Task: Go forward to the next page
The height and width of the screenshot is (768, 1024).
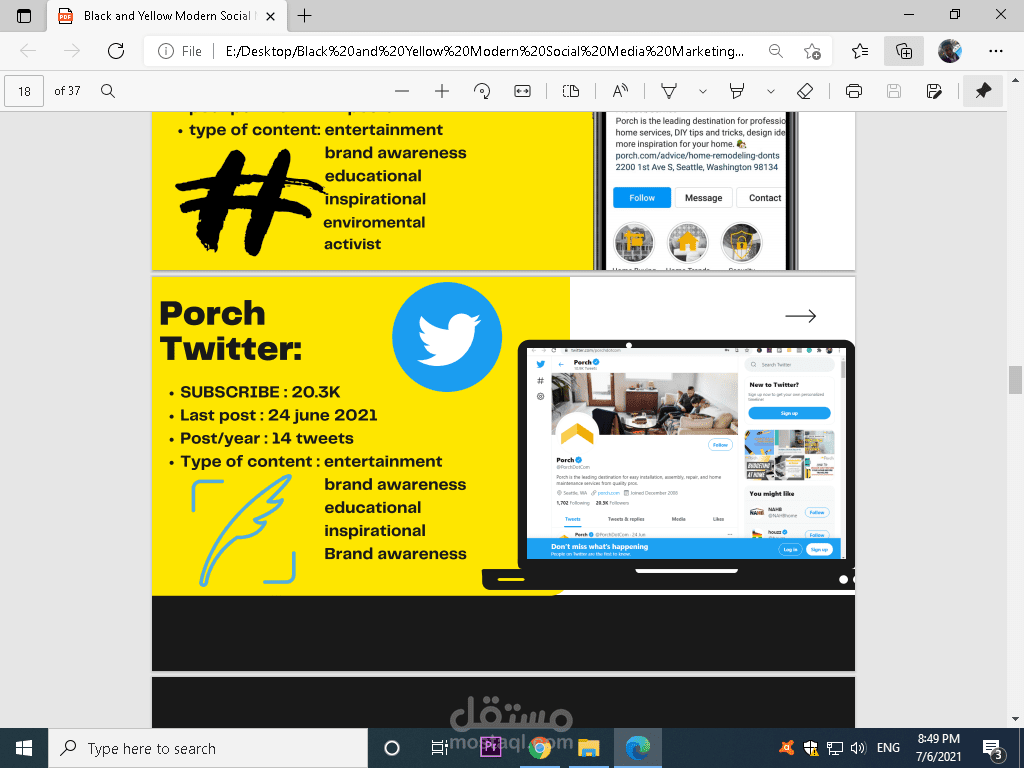Action: point(72,51)
